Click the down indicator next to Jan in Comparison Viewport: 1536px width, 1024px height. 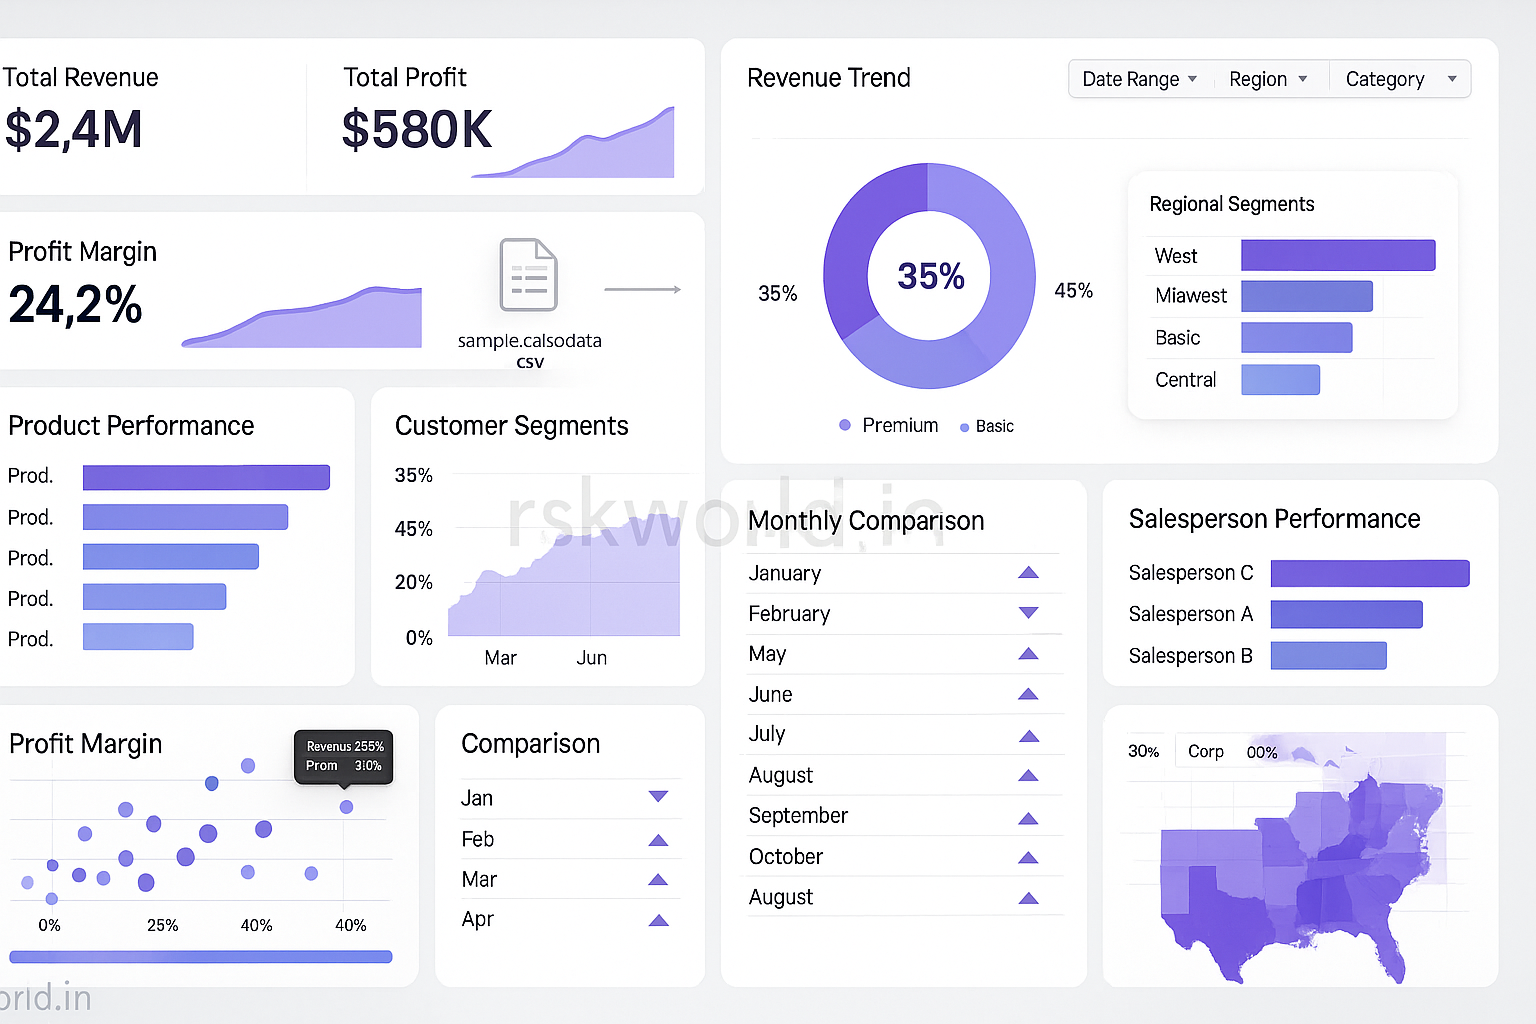point(658,797)
